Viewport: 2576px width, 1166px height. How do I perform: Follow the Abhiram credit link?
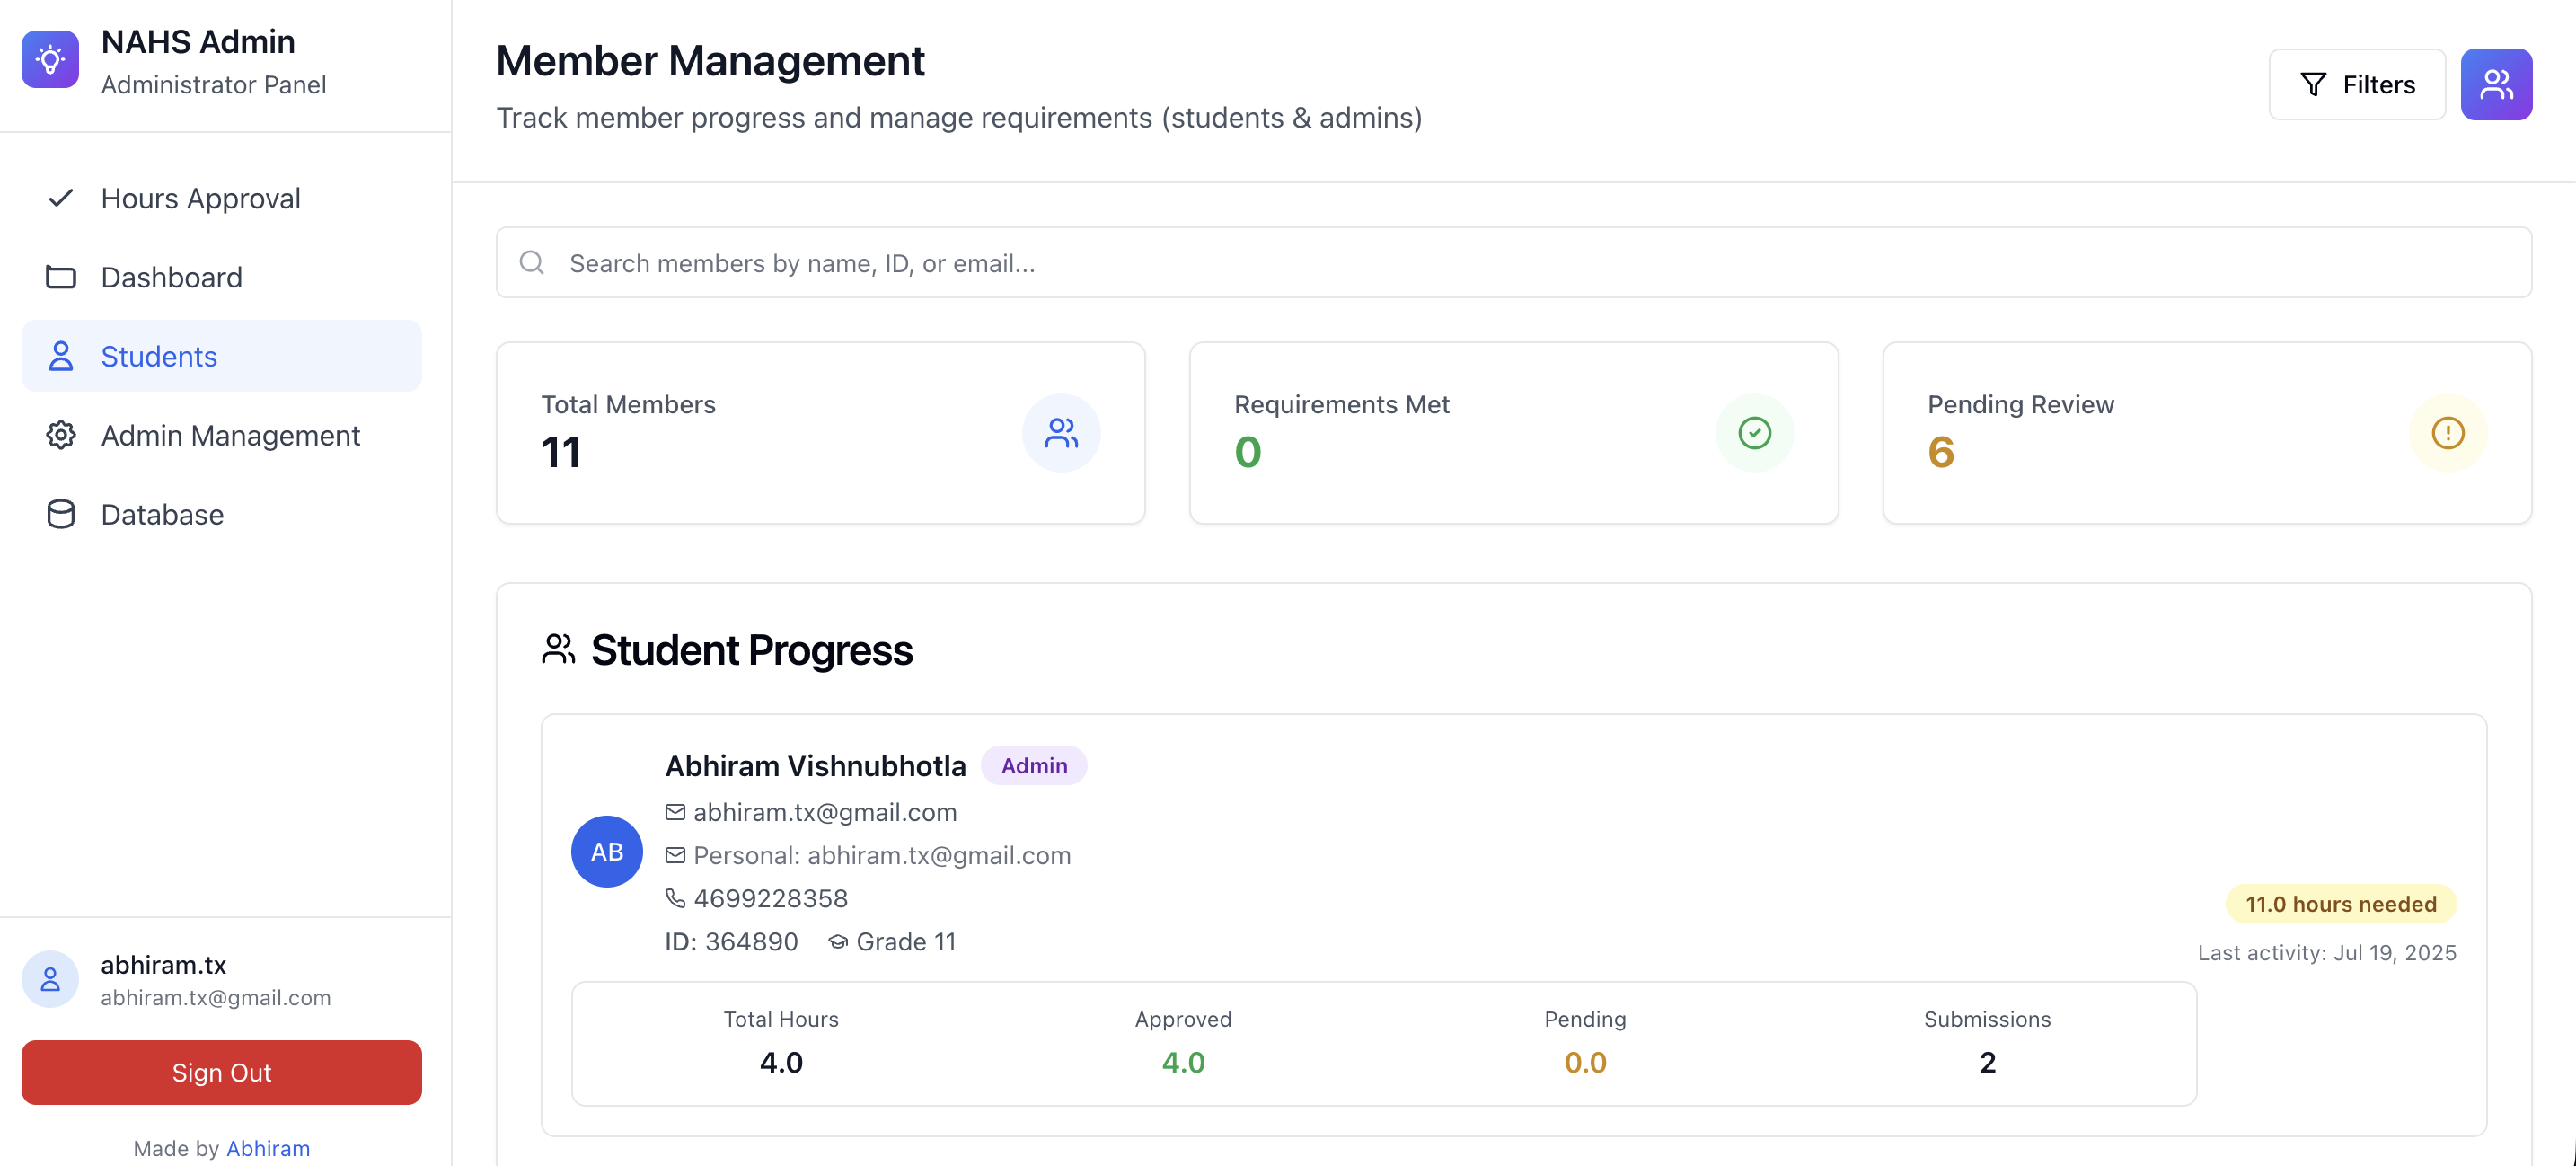coord(268,1148)
